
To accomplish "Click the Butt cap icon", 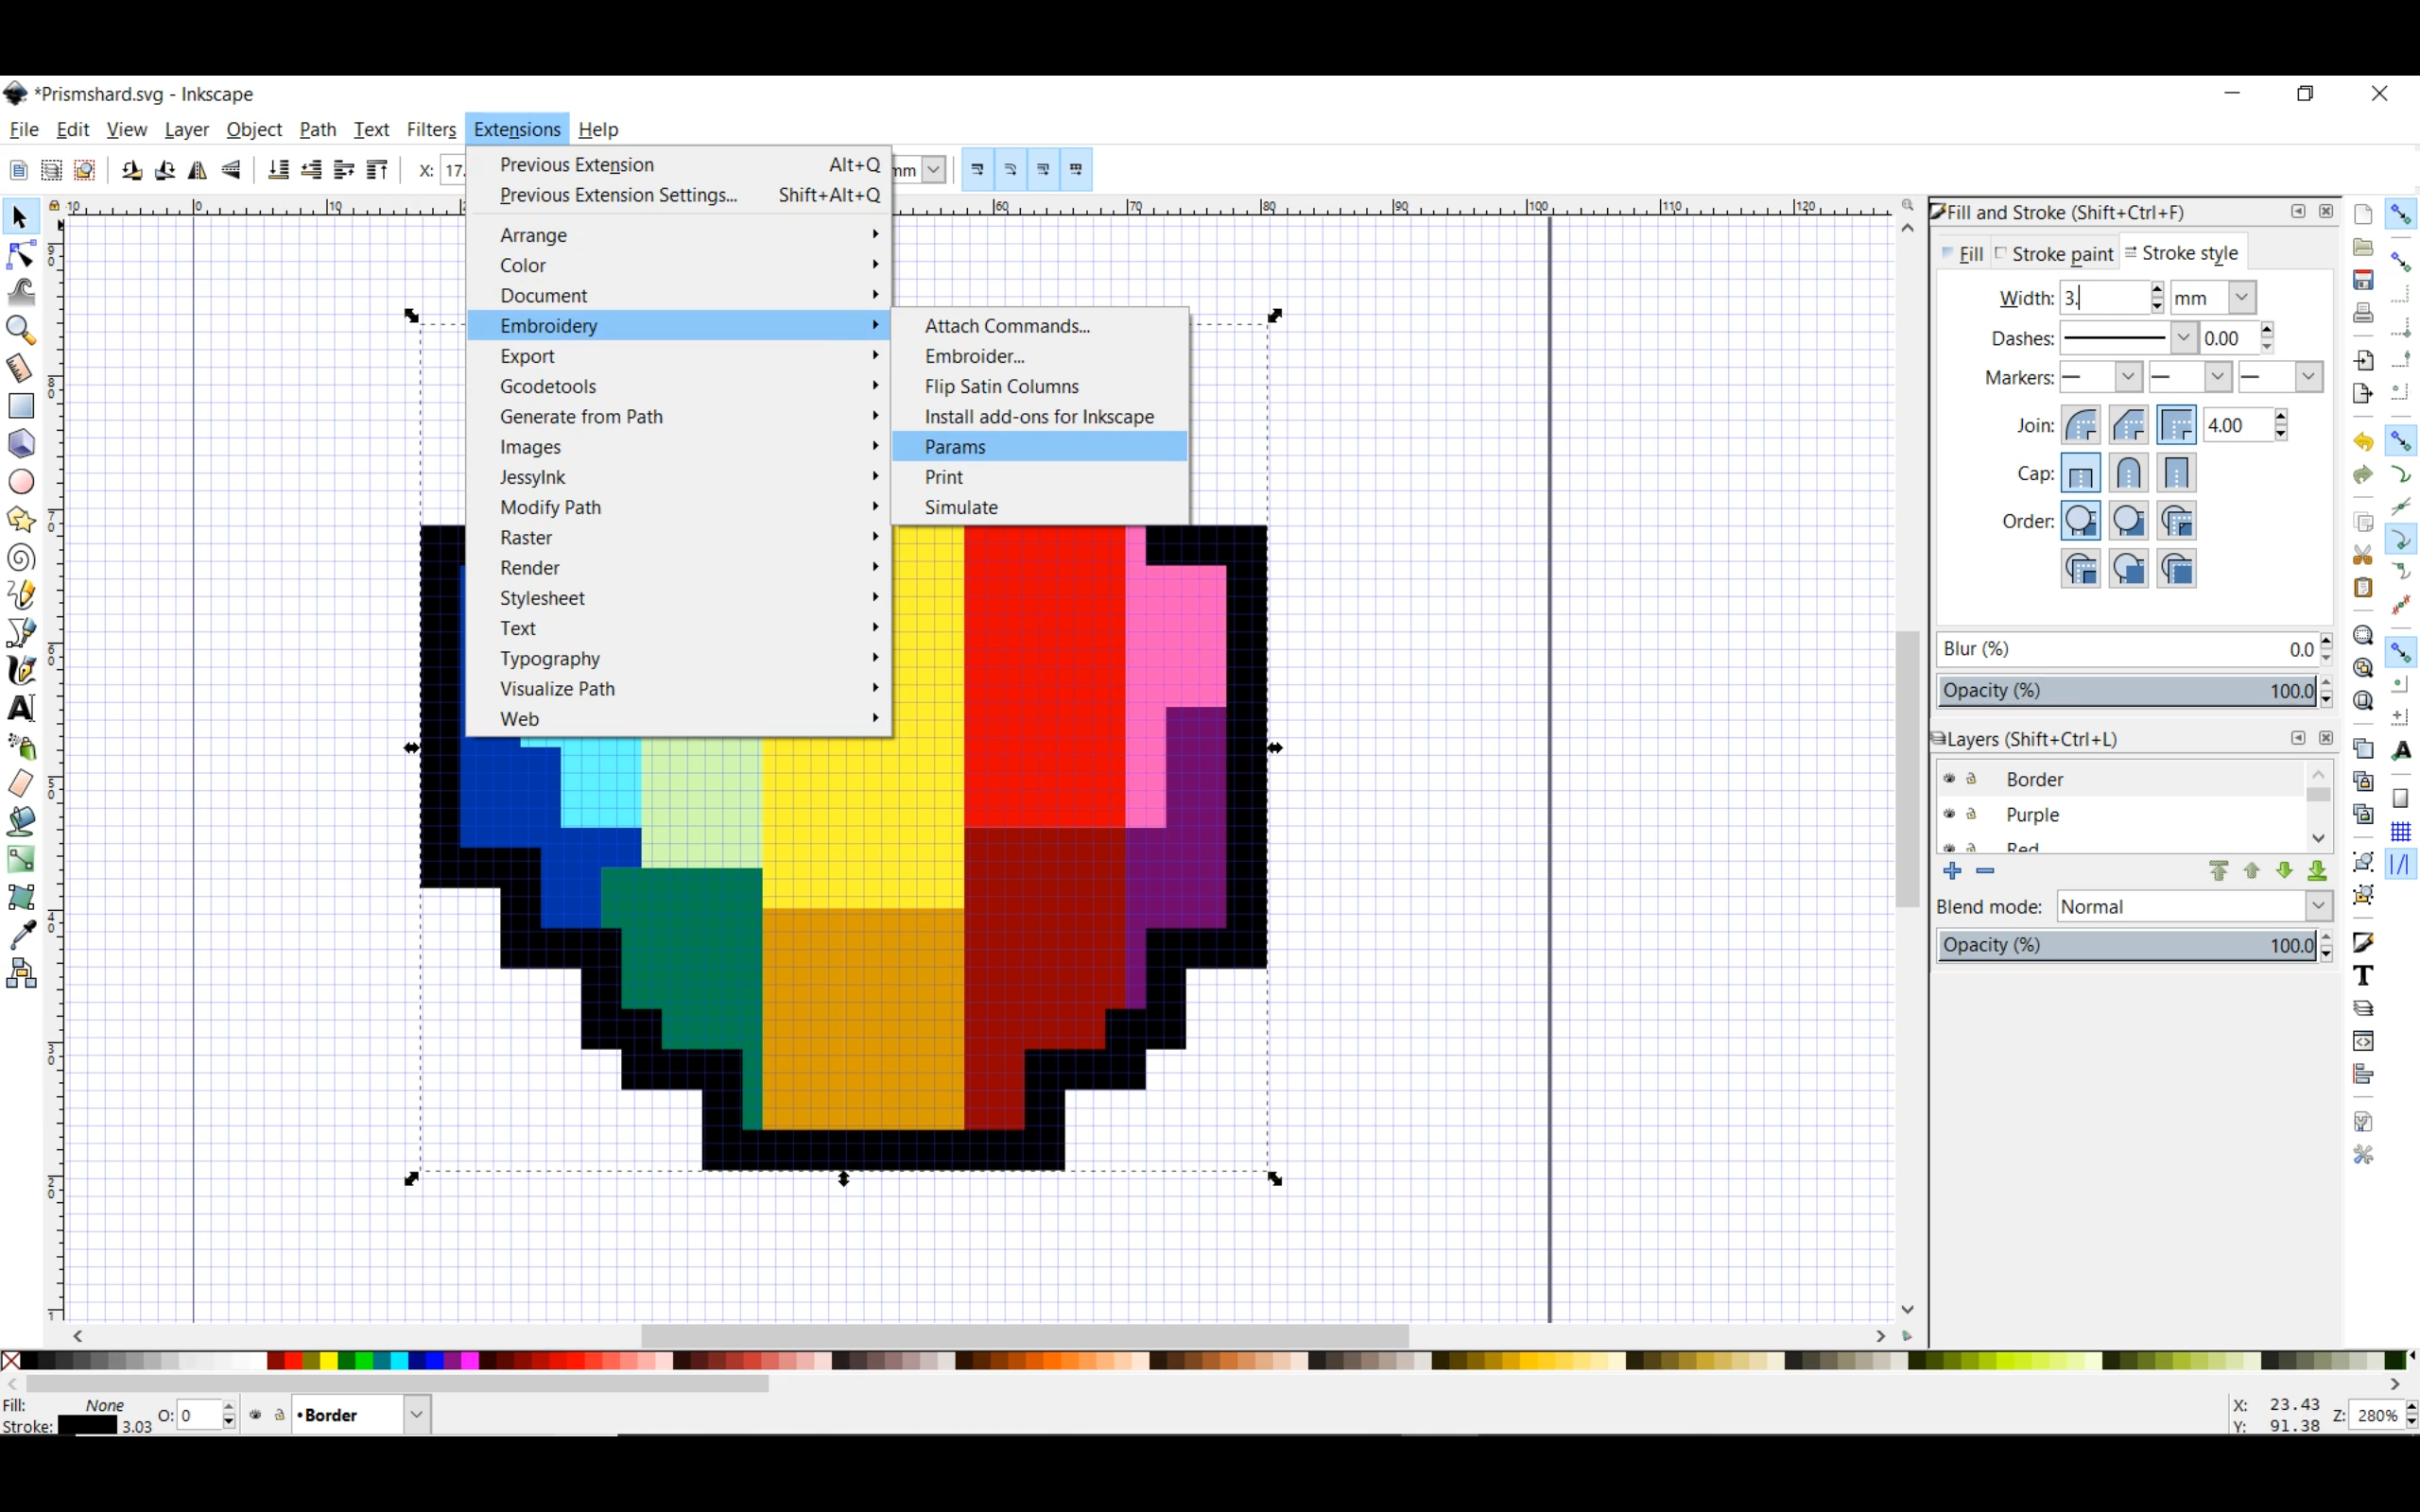I will 2077,472.
